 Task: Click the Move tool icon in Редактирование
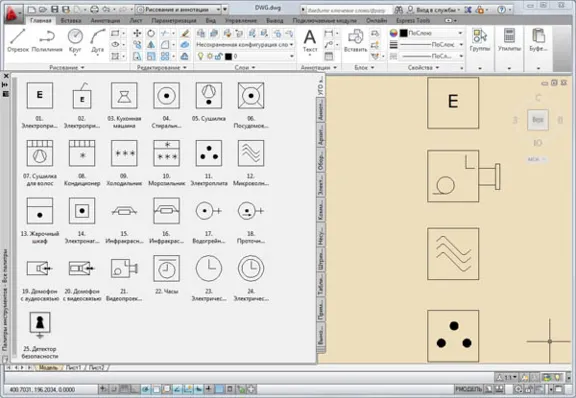[x=137, y=33]
